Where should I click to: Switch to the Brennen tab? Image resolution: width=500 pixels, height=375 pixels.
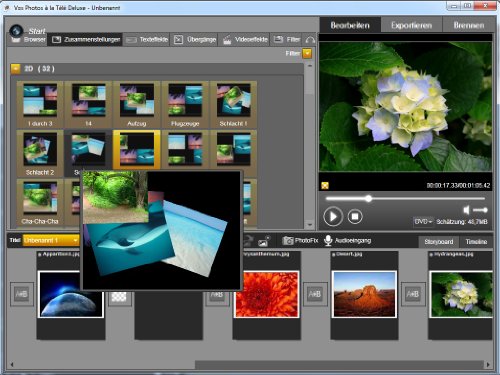click(469, 25)
